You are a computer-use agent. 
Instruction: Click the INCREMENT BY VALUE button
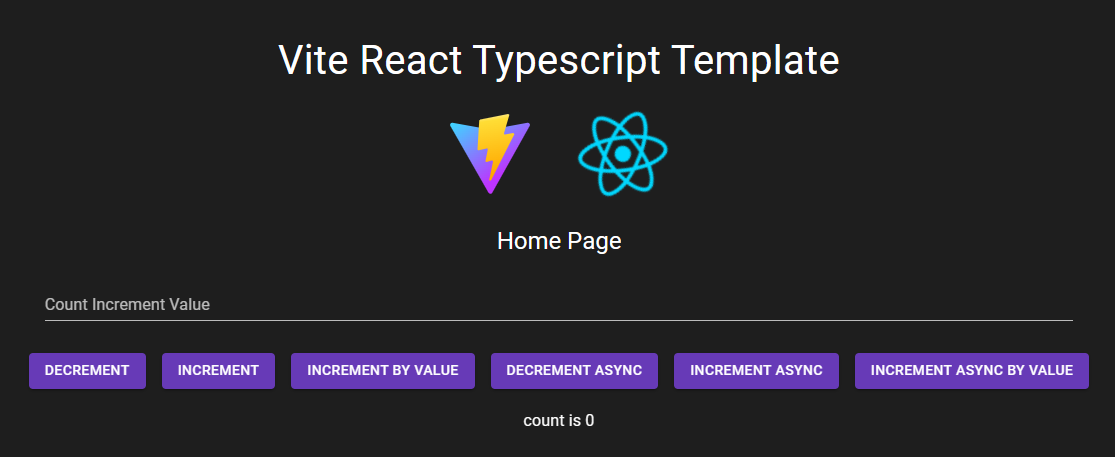click(383, 370)
